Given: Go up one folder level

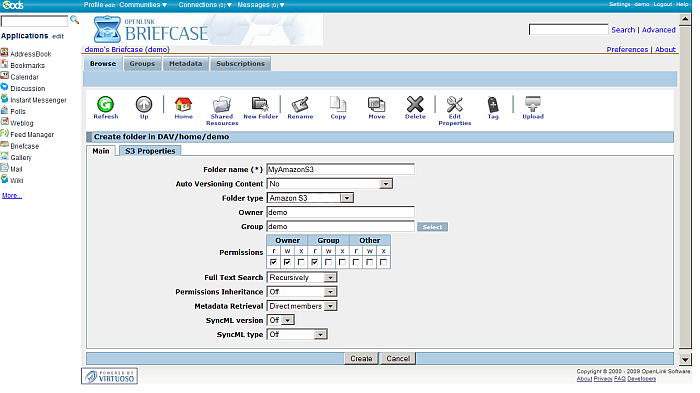Looking at the screenshot, I should (x=144, y=104).
